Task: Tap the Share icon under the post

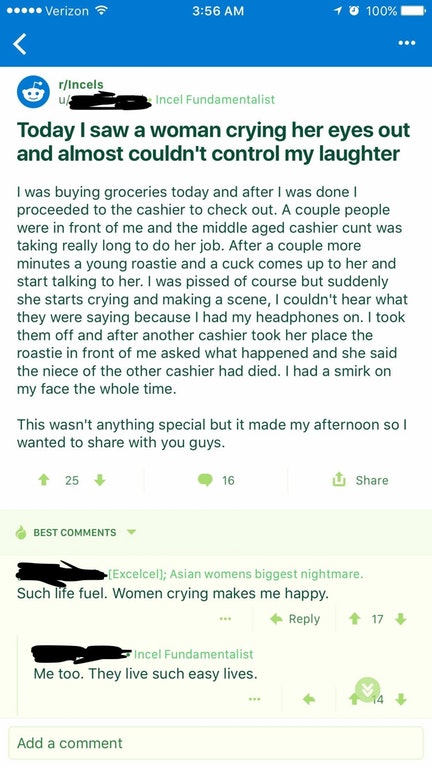Action: [x=338, y=480]
